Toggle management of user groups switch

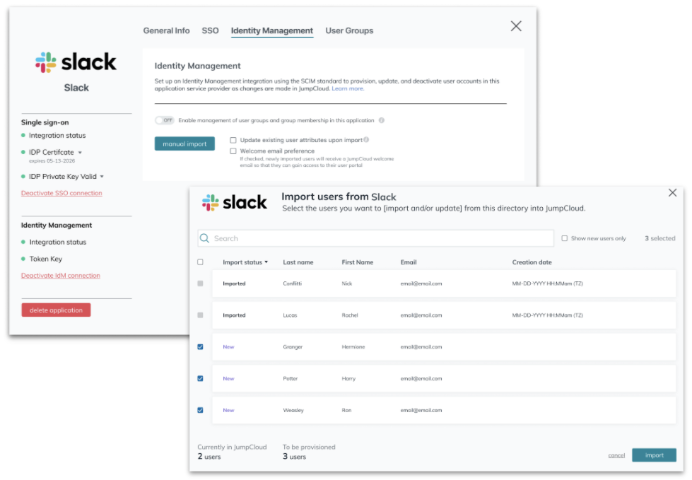165,120
